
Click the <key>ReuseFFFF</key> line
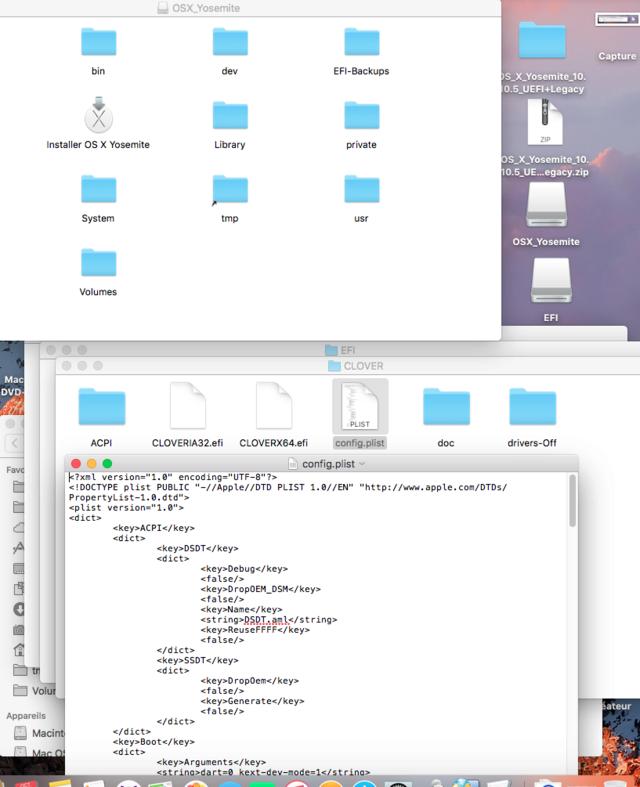click(x=255, y=630)
